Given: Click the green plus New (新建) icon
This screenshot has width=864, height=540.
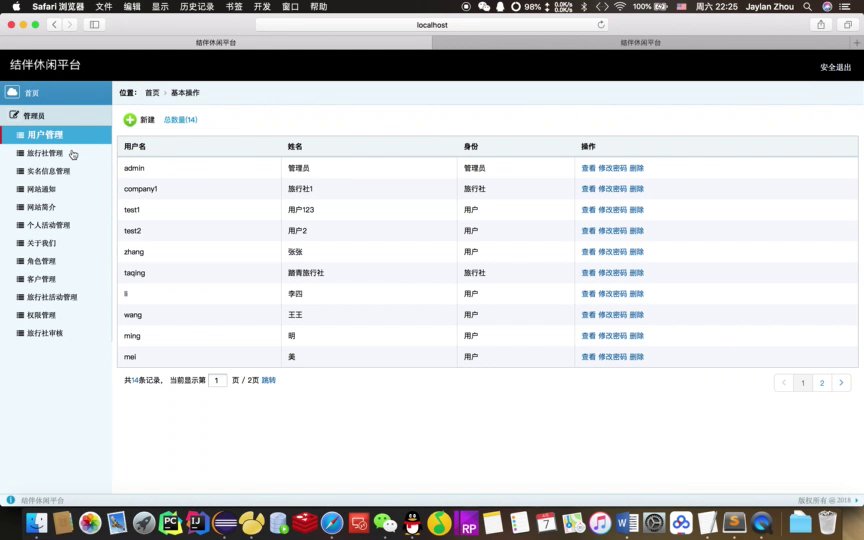Looking at the screenshot, I should pos(129,120).
